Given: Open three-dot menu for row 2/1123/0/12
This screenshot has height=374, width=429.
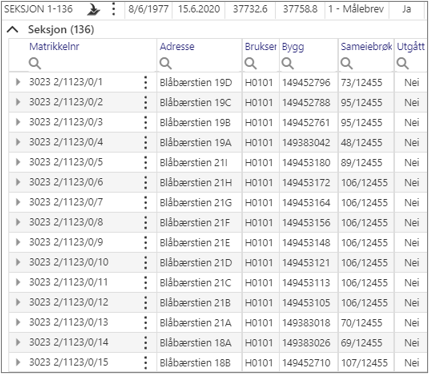Looking at the screenshot, I should click(145, 302).
